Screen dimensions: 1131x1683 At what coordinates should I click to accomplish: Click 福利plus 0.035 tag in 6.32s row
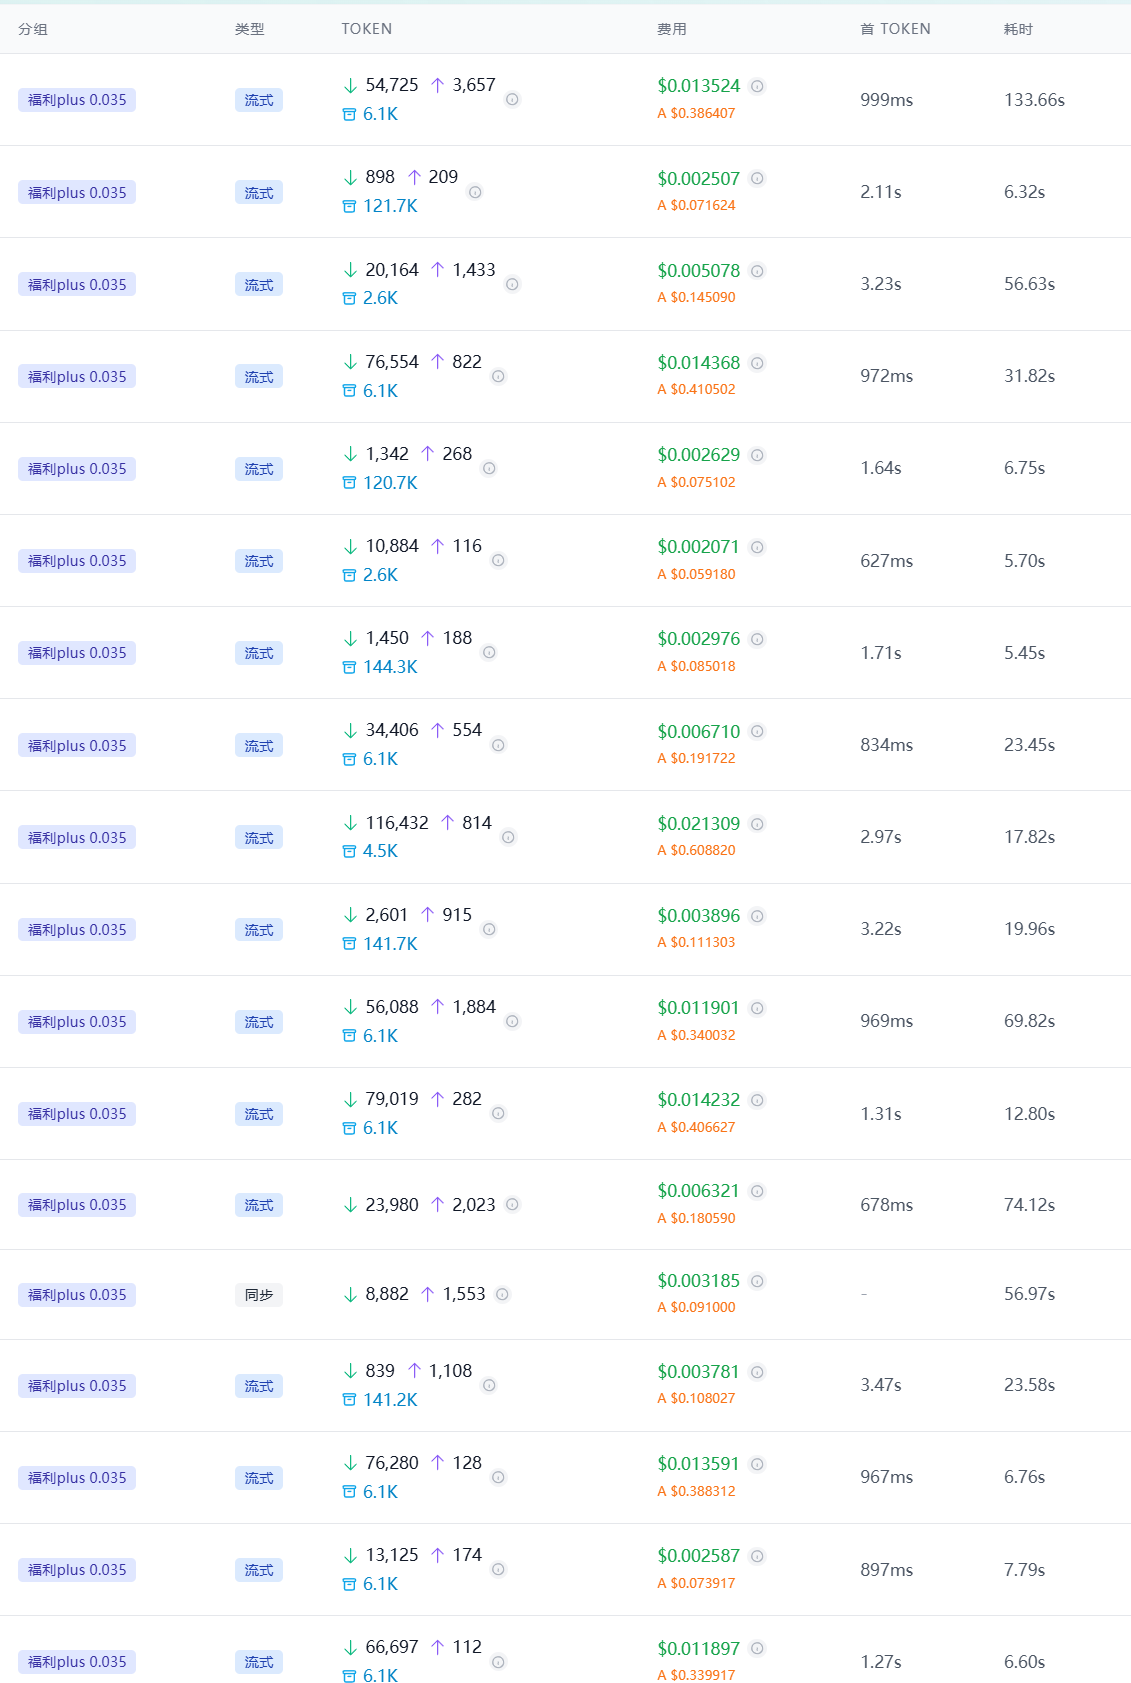(x=77, y=192)
